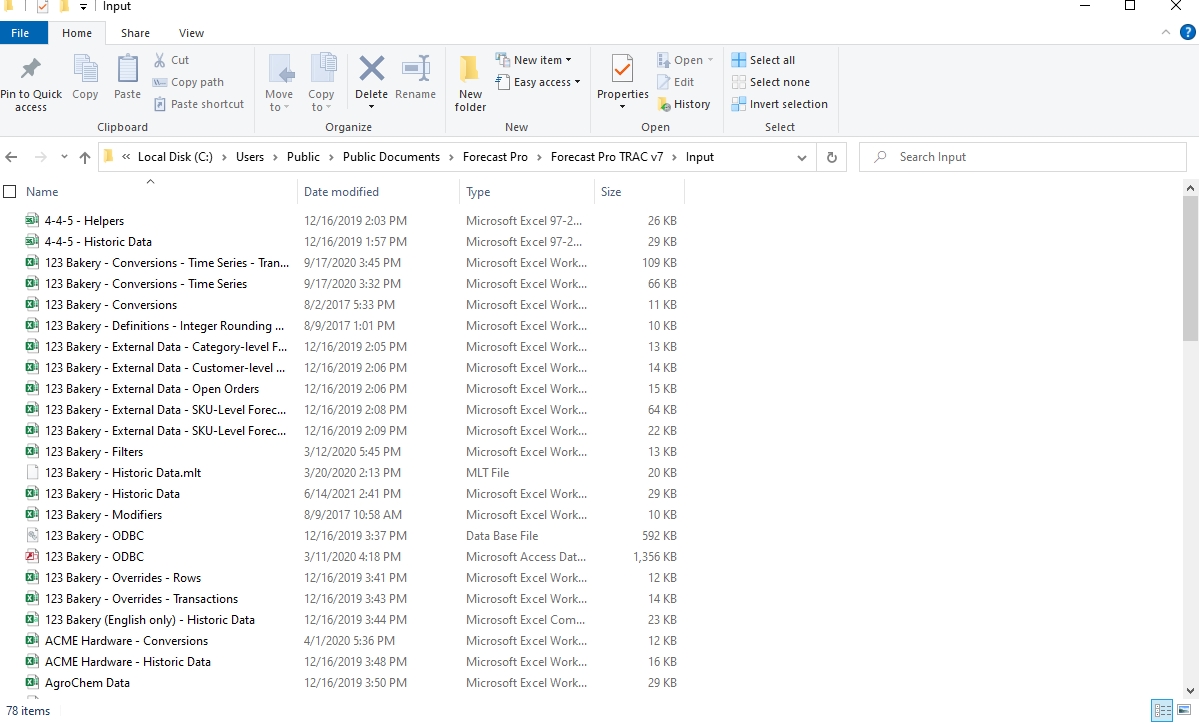Choose the Copy path command
This screenshot has width=1201, height=724.
189,82
